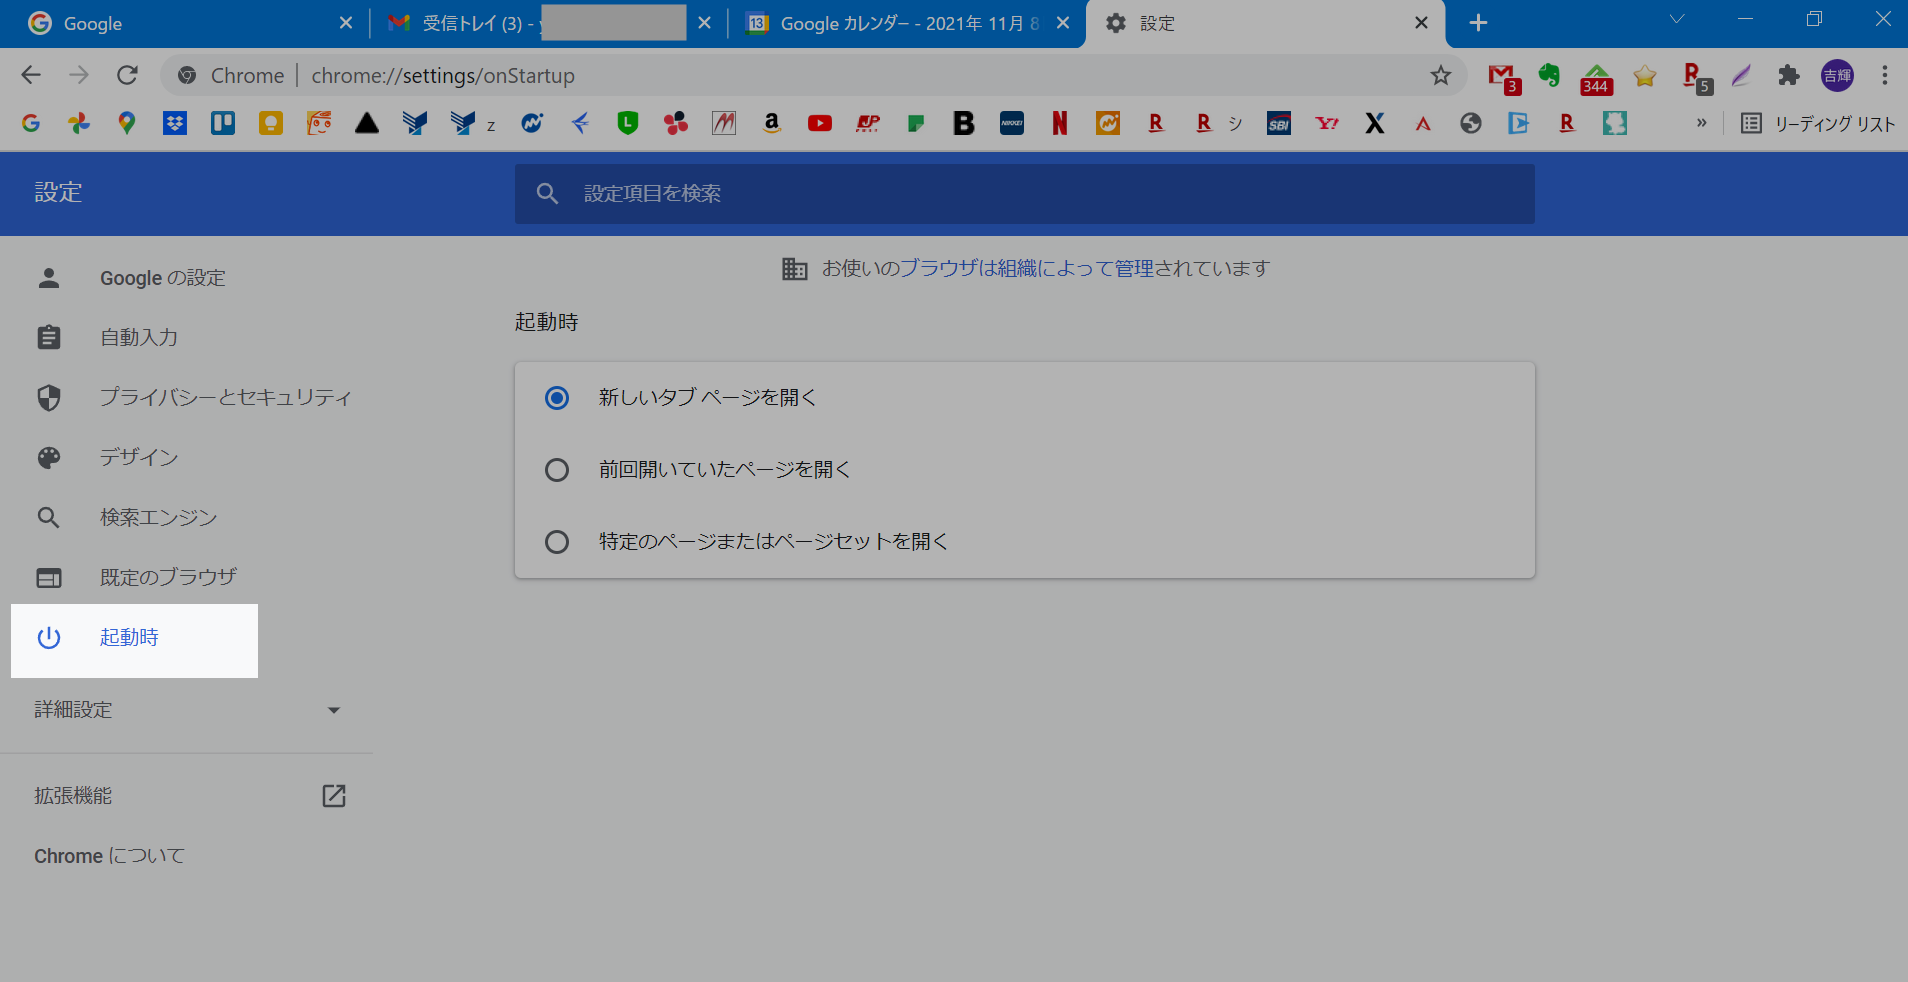Open プライバシーとセキュリティ in the settings sidebar
Screen dimensions: 1908x982
pyautogui.click(x=225, y=398)
